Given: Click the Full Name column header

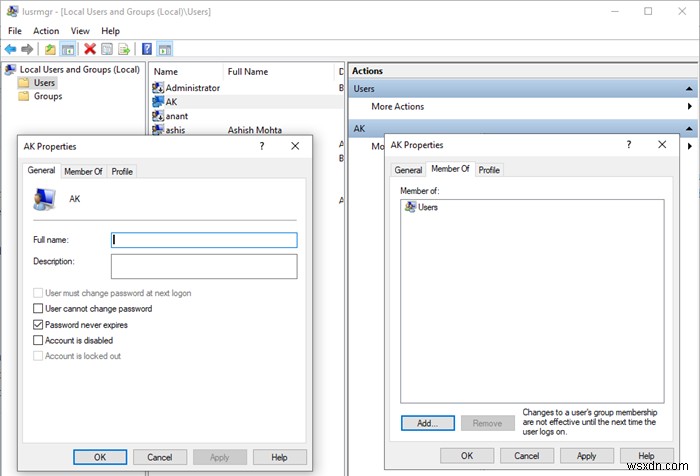Looking at the screenshot, I should point(279,71).
